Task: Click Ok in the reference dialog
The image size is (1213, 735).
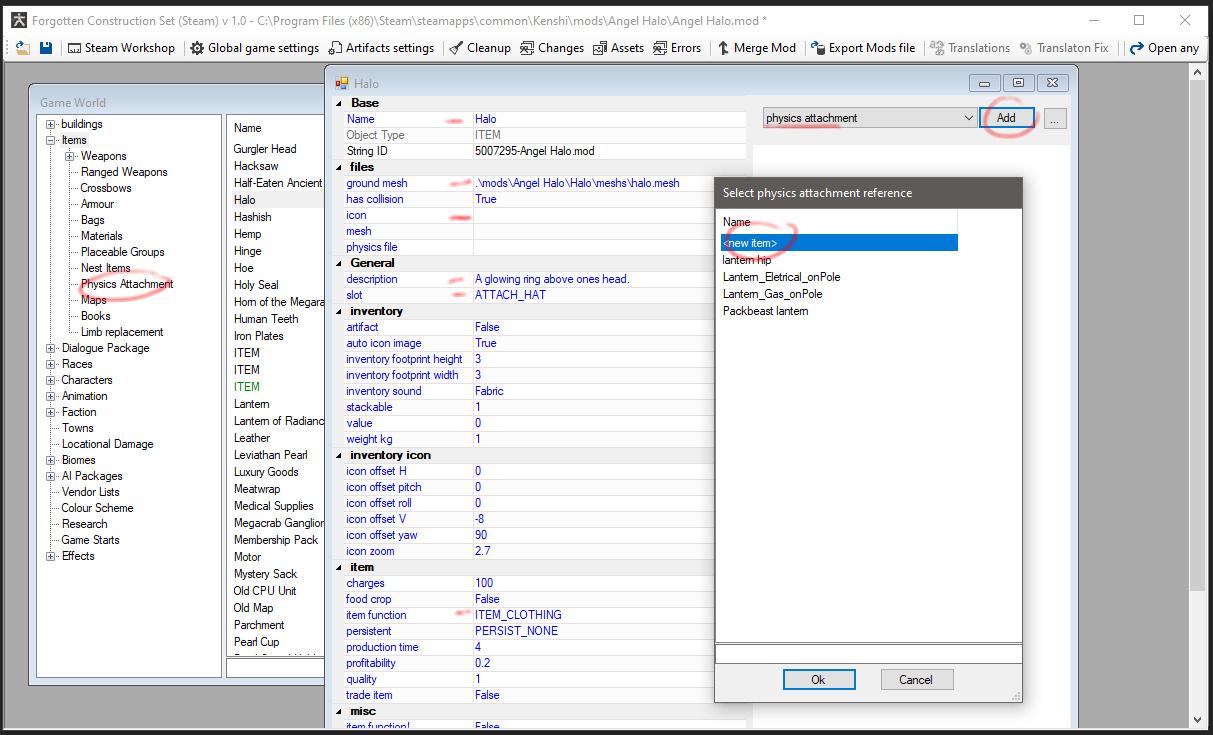Action: point(819,680)
